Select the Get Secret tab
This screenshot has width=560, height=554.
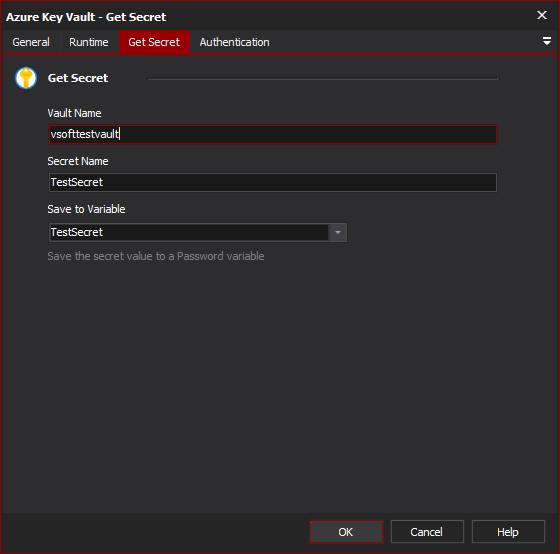click(x=154, y=42)
